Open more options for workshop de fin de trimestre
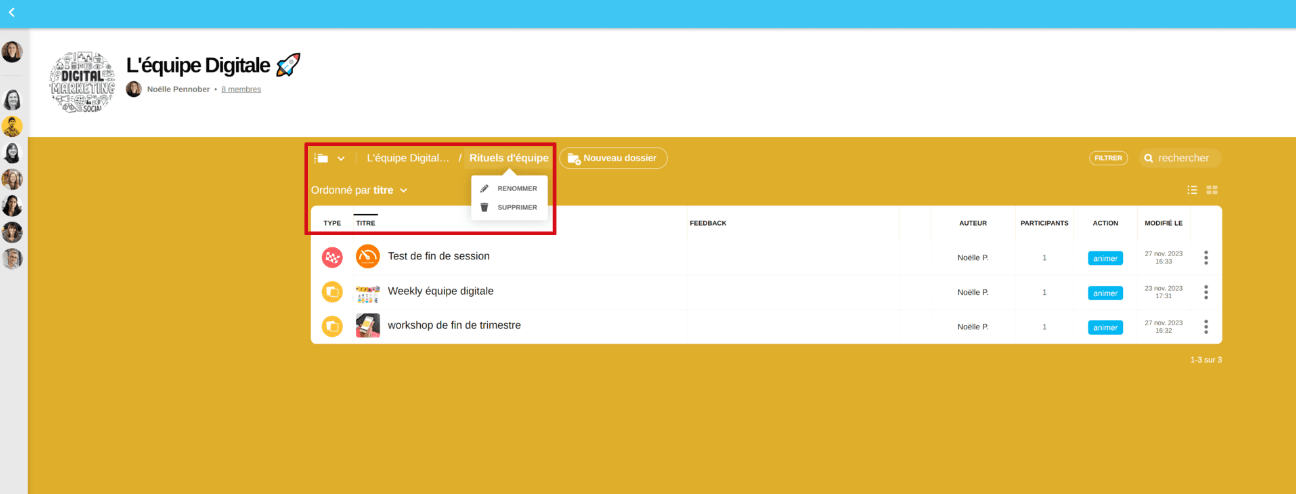Screen dimensions: 1296x494 point(1206,327)
